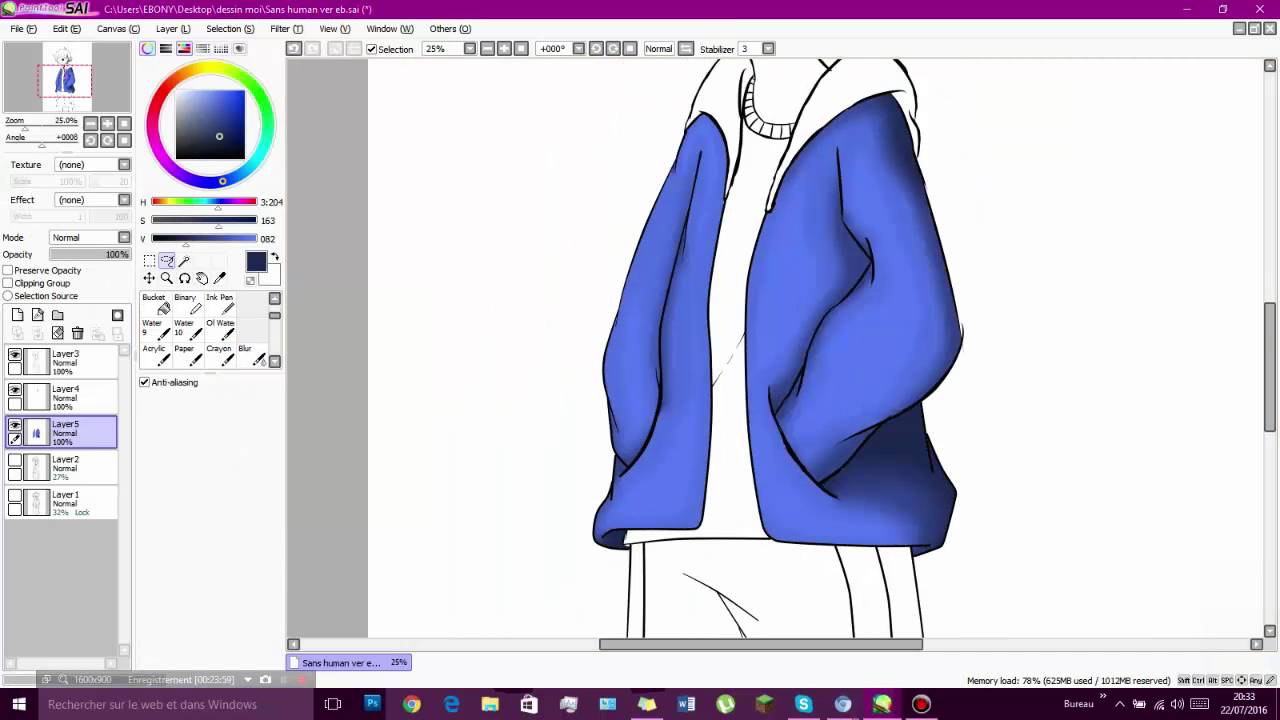Zoom in using navigator plus button
1280x720 pixels.
pyautogui.click(x=107, y=124)
